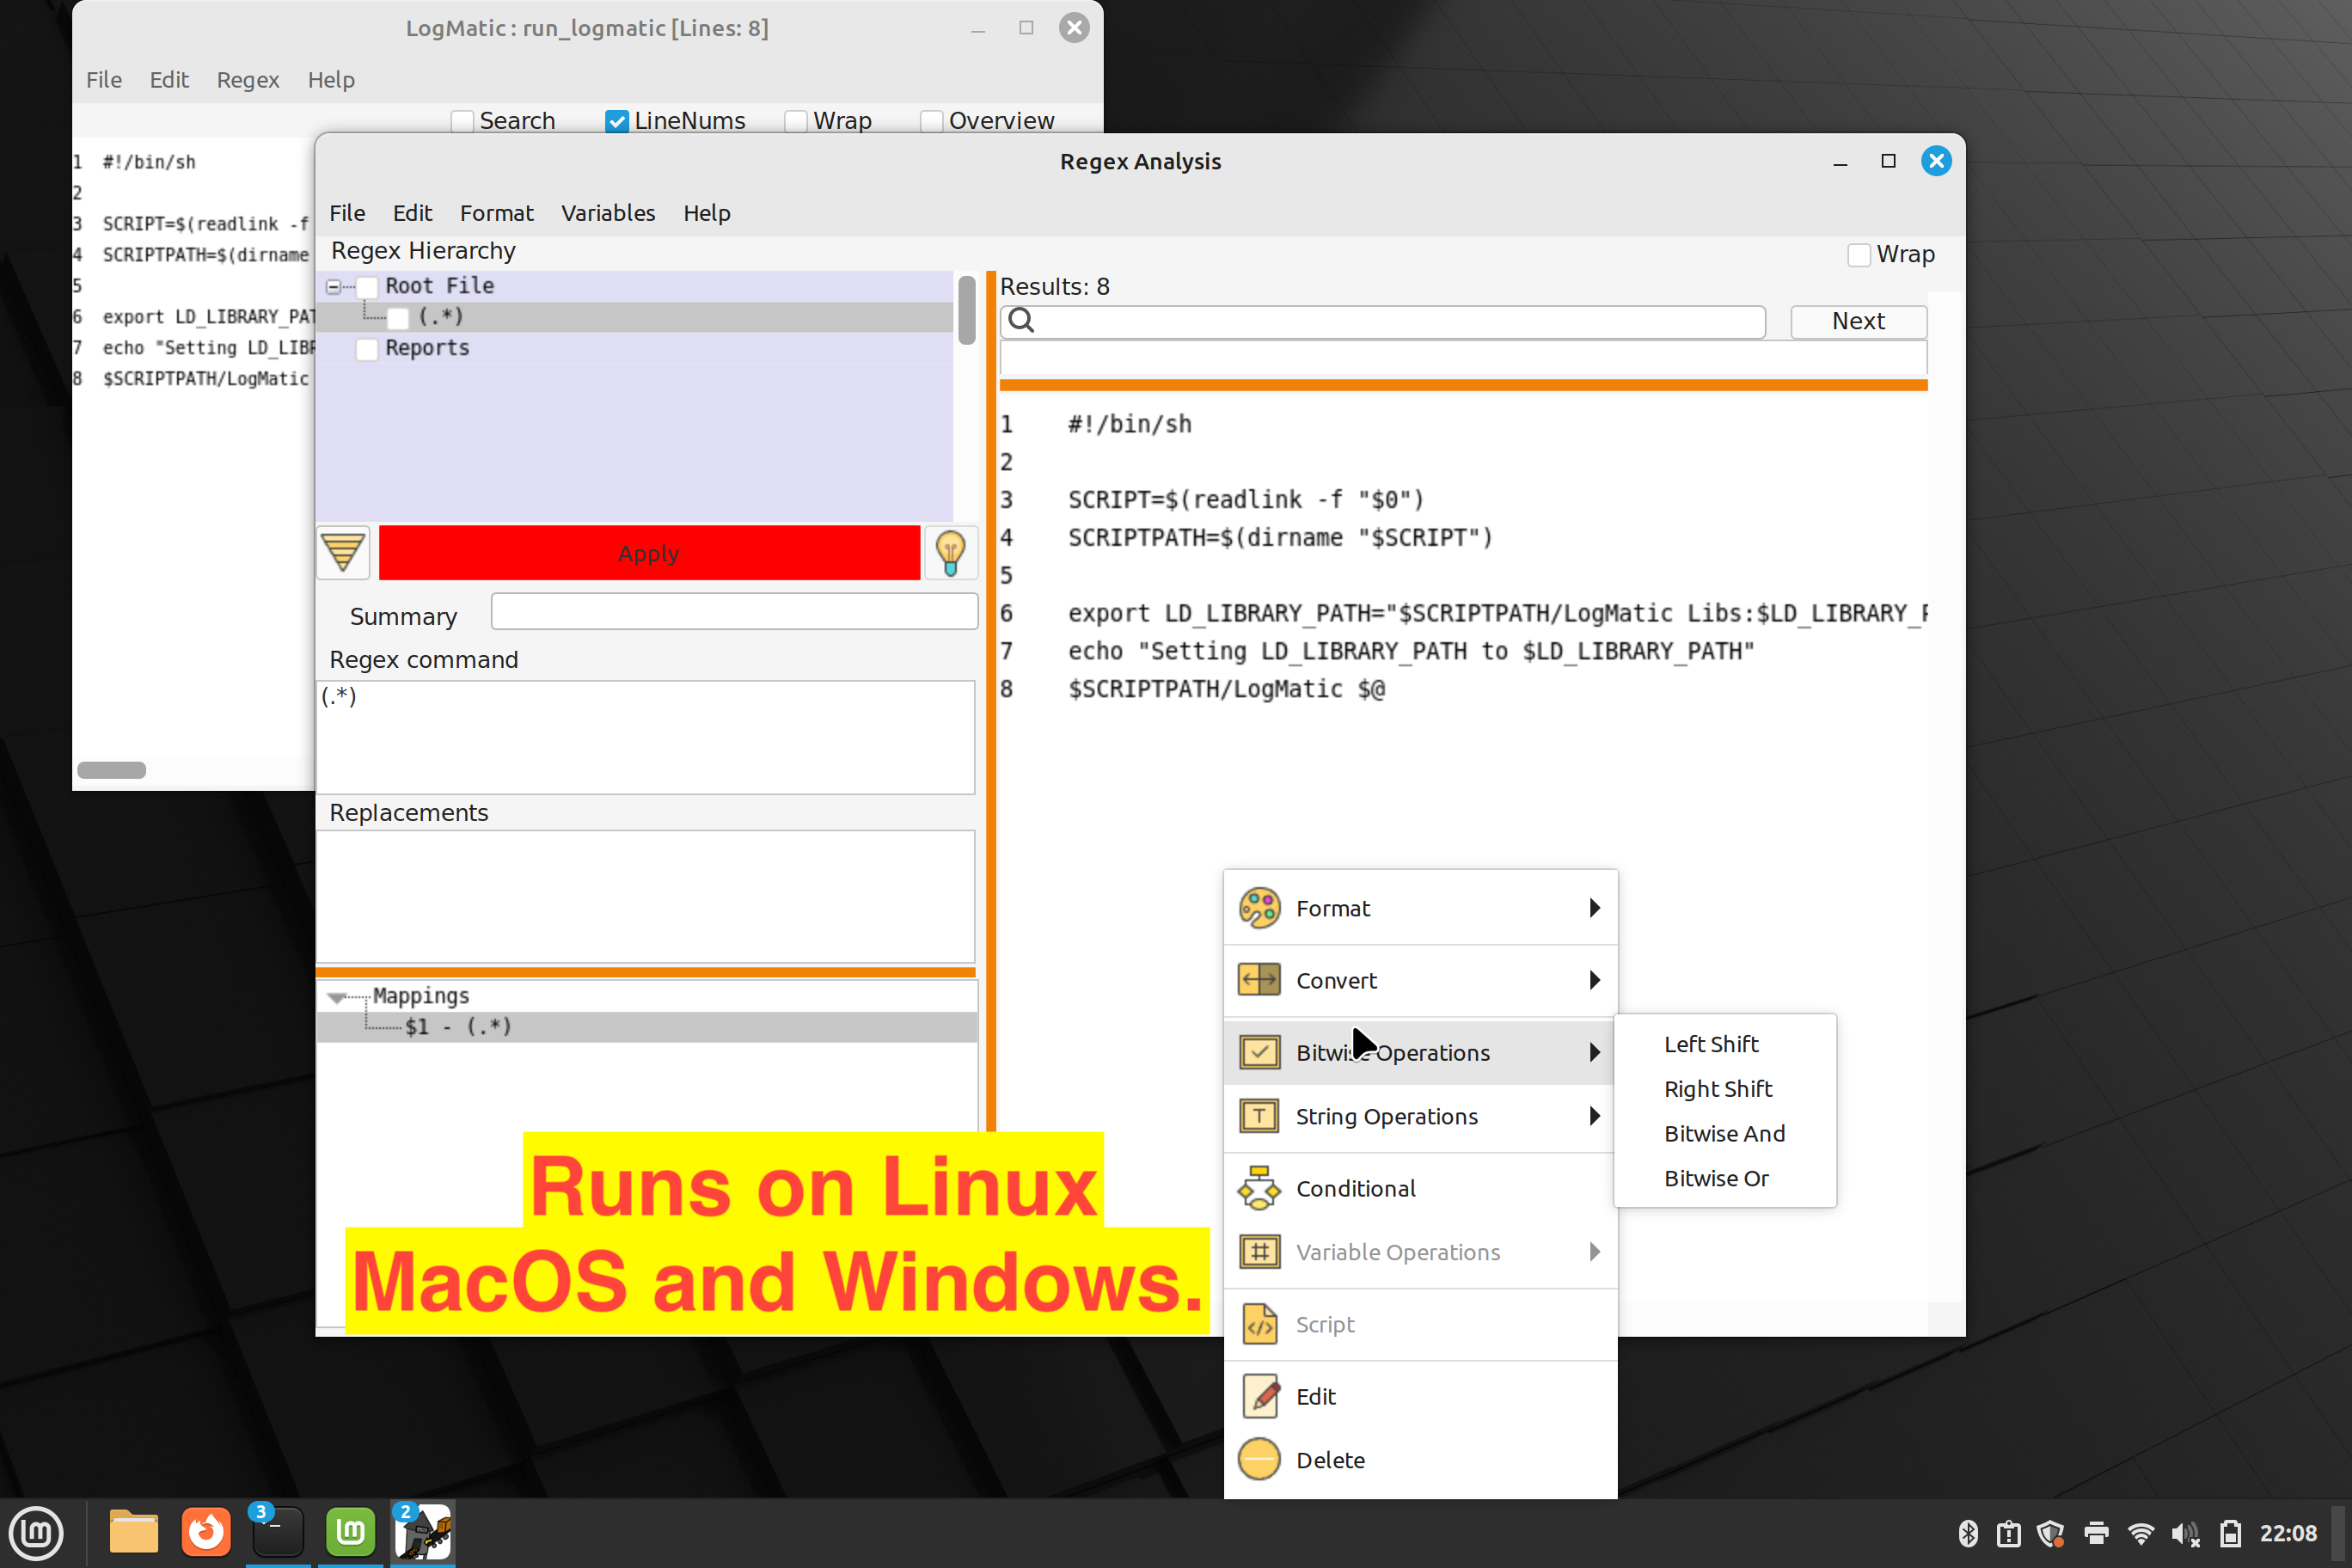Screen dimensions: 2352x1568
Task: Toggle Wrap checkbox in Regex Analysis
Action: pos(1859,255)
